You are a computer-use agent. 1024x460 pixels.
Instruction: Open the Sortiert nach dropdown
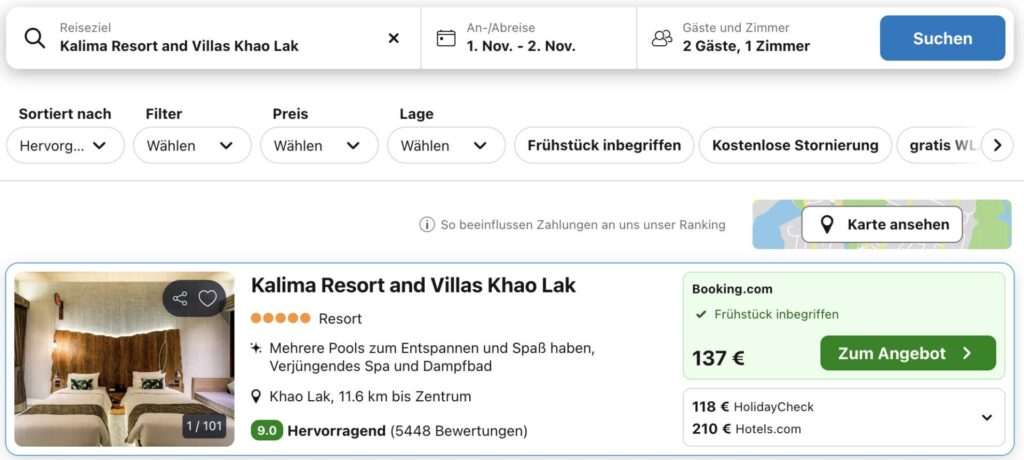[x=65, y=145]
